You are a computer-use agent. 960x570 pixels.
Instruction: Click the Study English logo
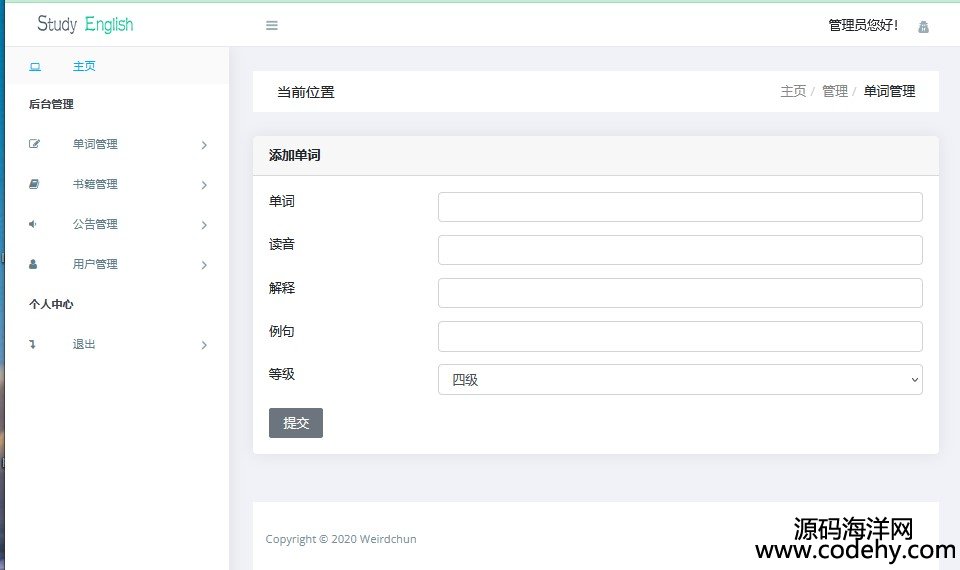click(85, 24)
